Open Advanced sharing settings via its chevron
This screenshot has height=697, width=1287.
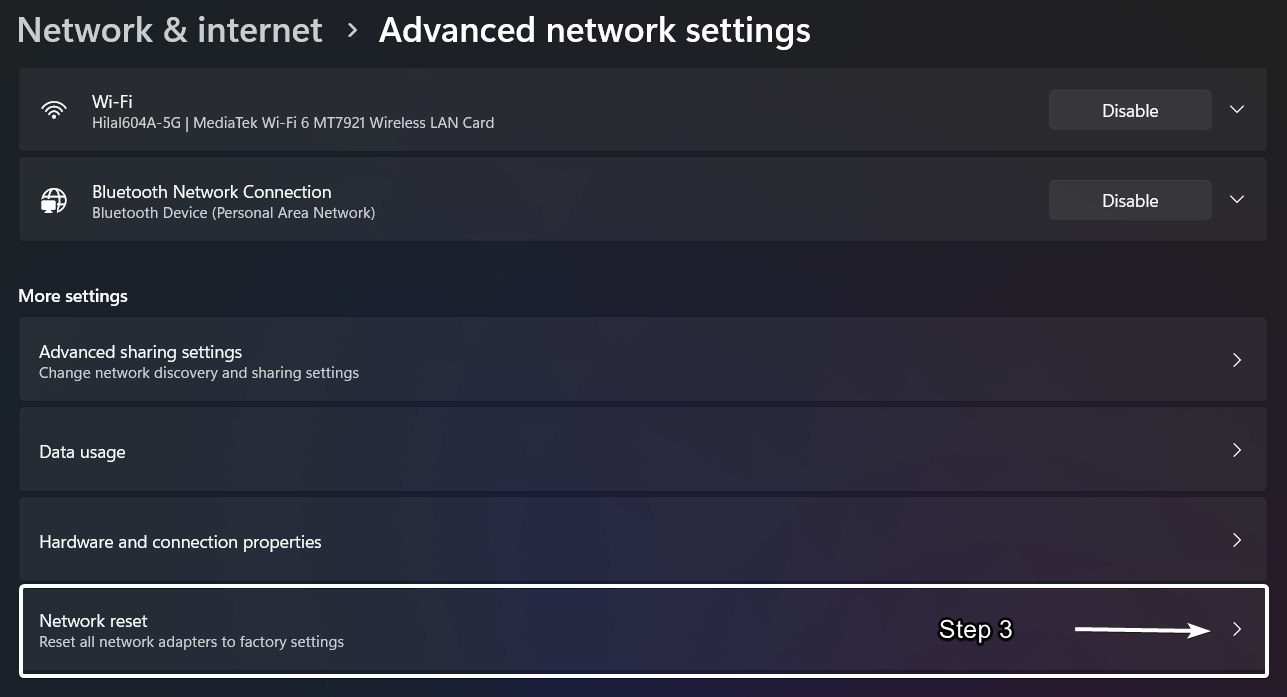[1237, 360]
